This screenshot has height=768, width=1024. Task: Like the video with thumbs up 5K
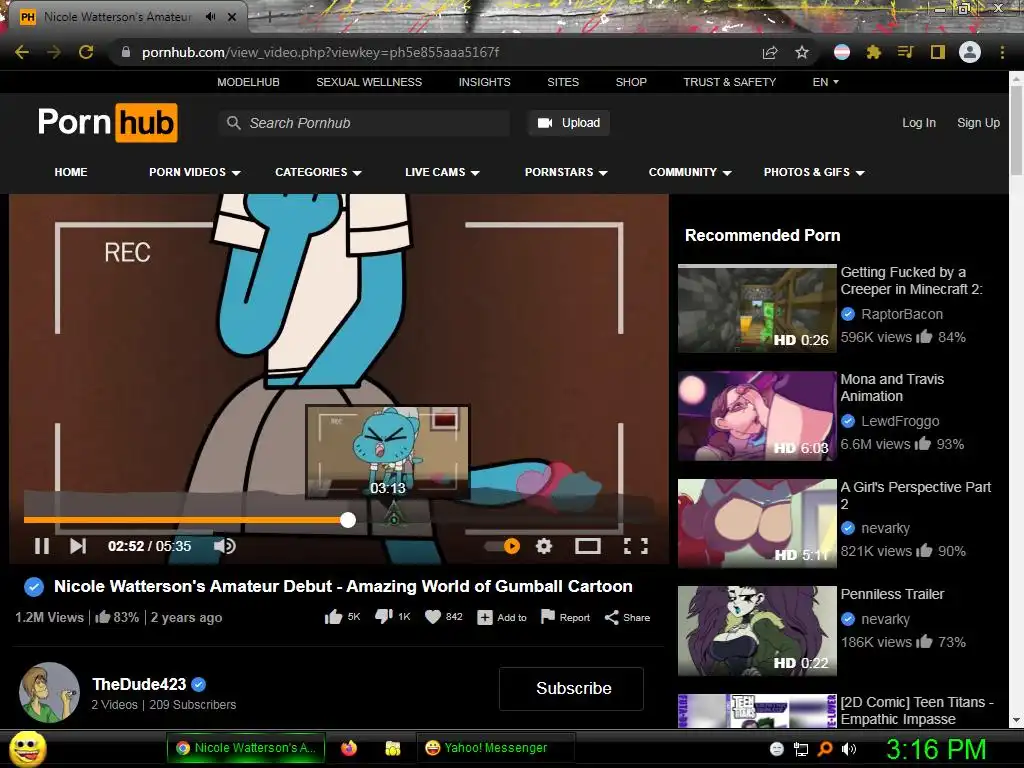tap(343, 617)
